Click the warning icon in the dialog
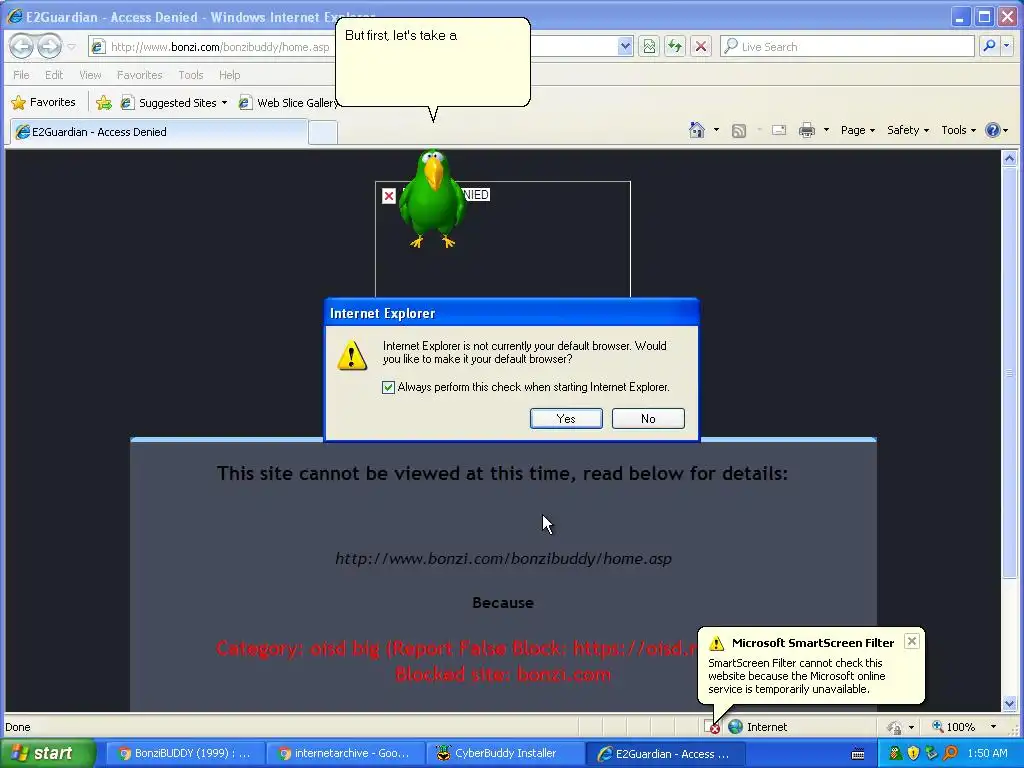 click(352, 356)
